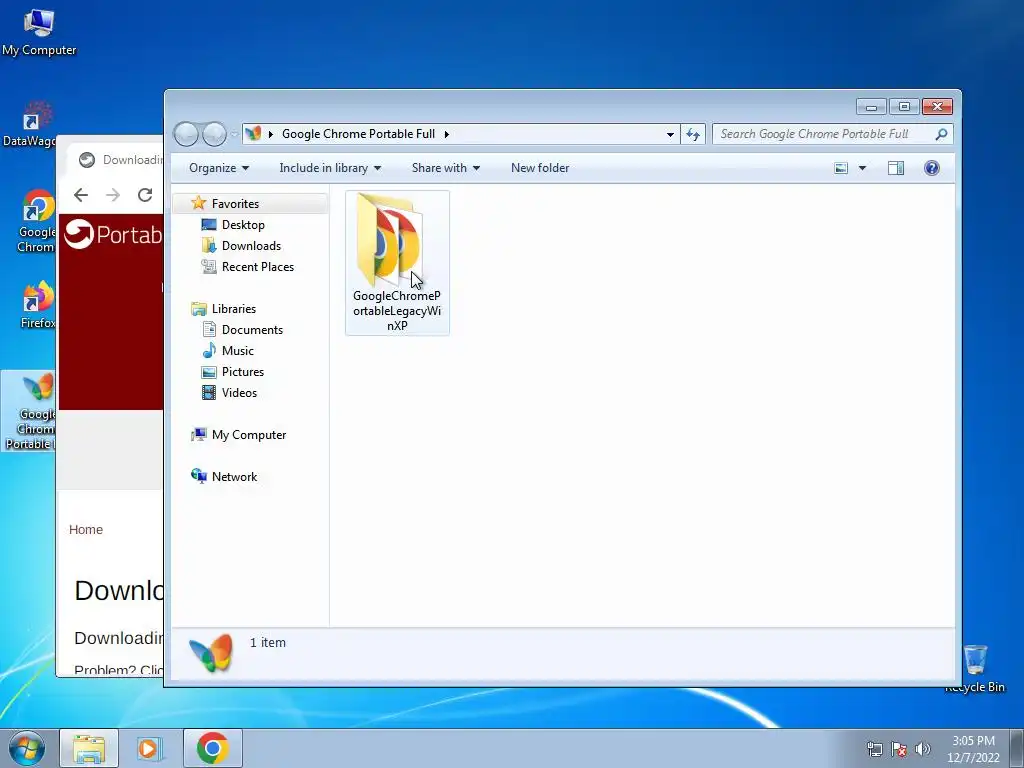Select the Google Chrome desktop shortcut

coord(36,221)
